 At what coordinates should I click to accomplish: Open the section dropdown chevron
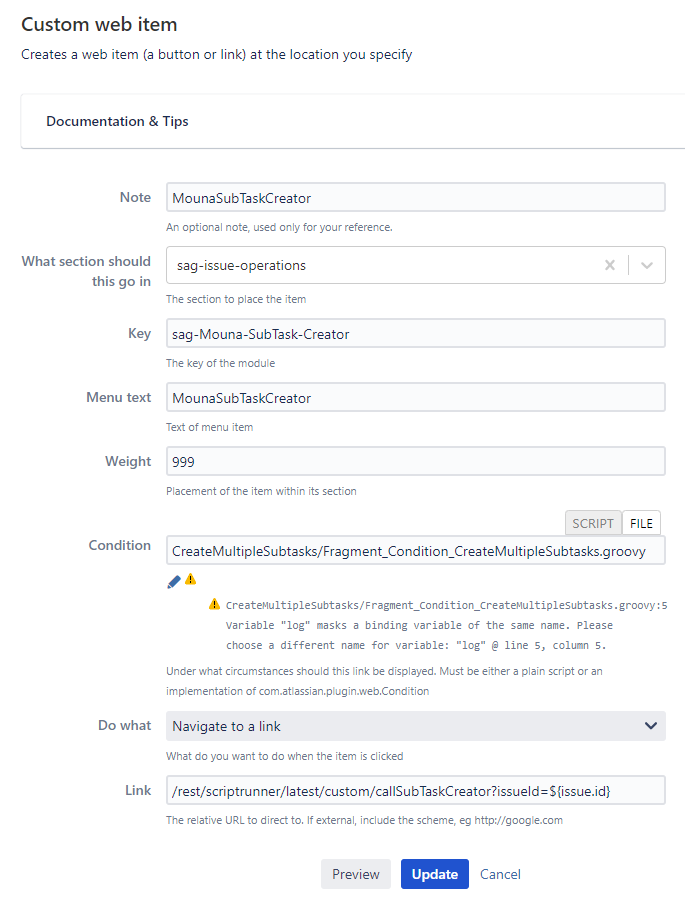tap(647, 265)
